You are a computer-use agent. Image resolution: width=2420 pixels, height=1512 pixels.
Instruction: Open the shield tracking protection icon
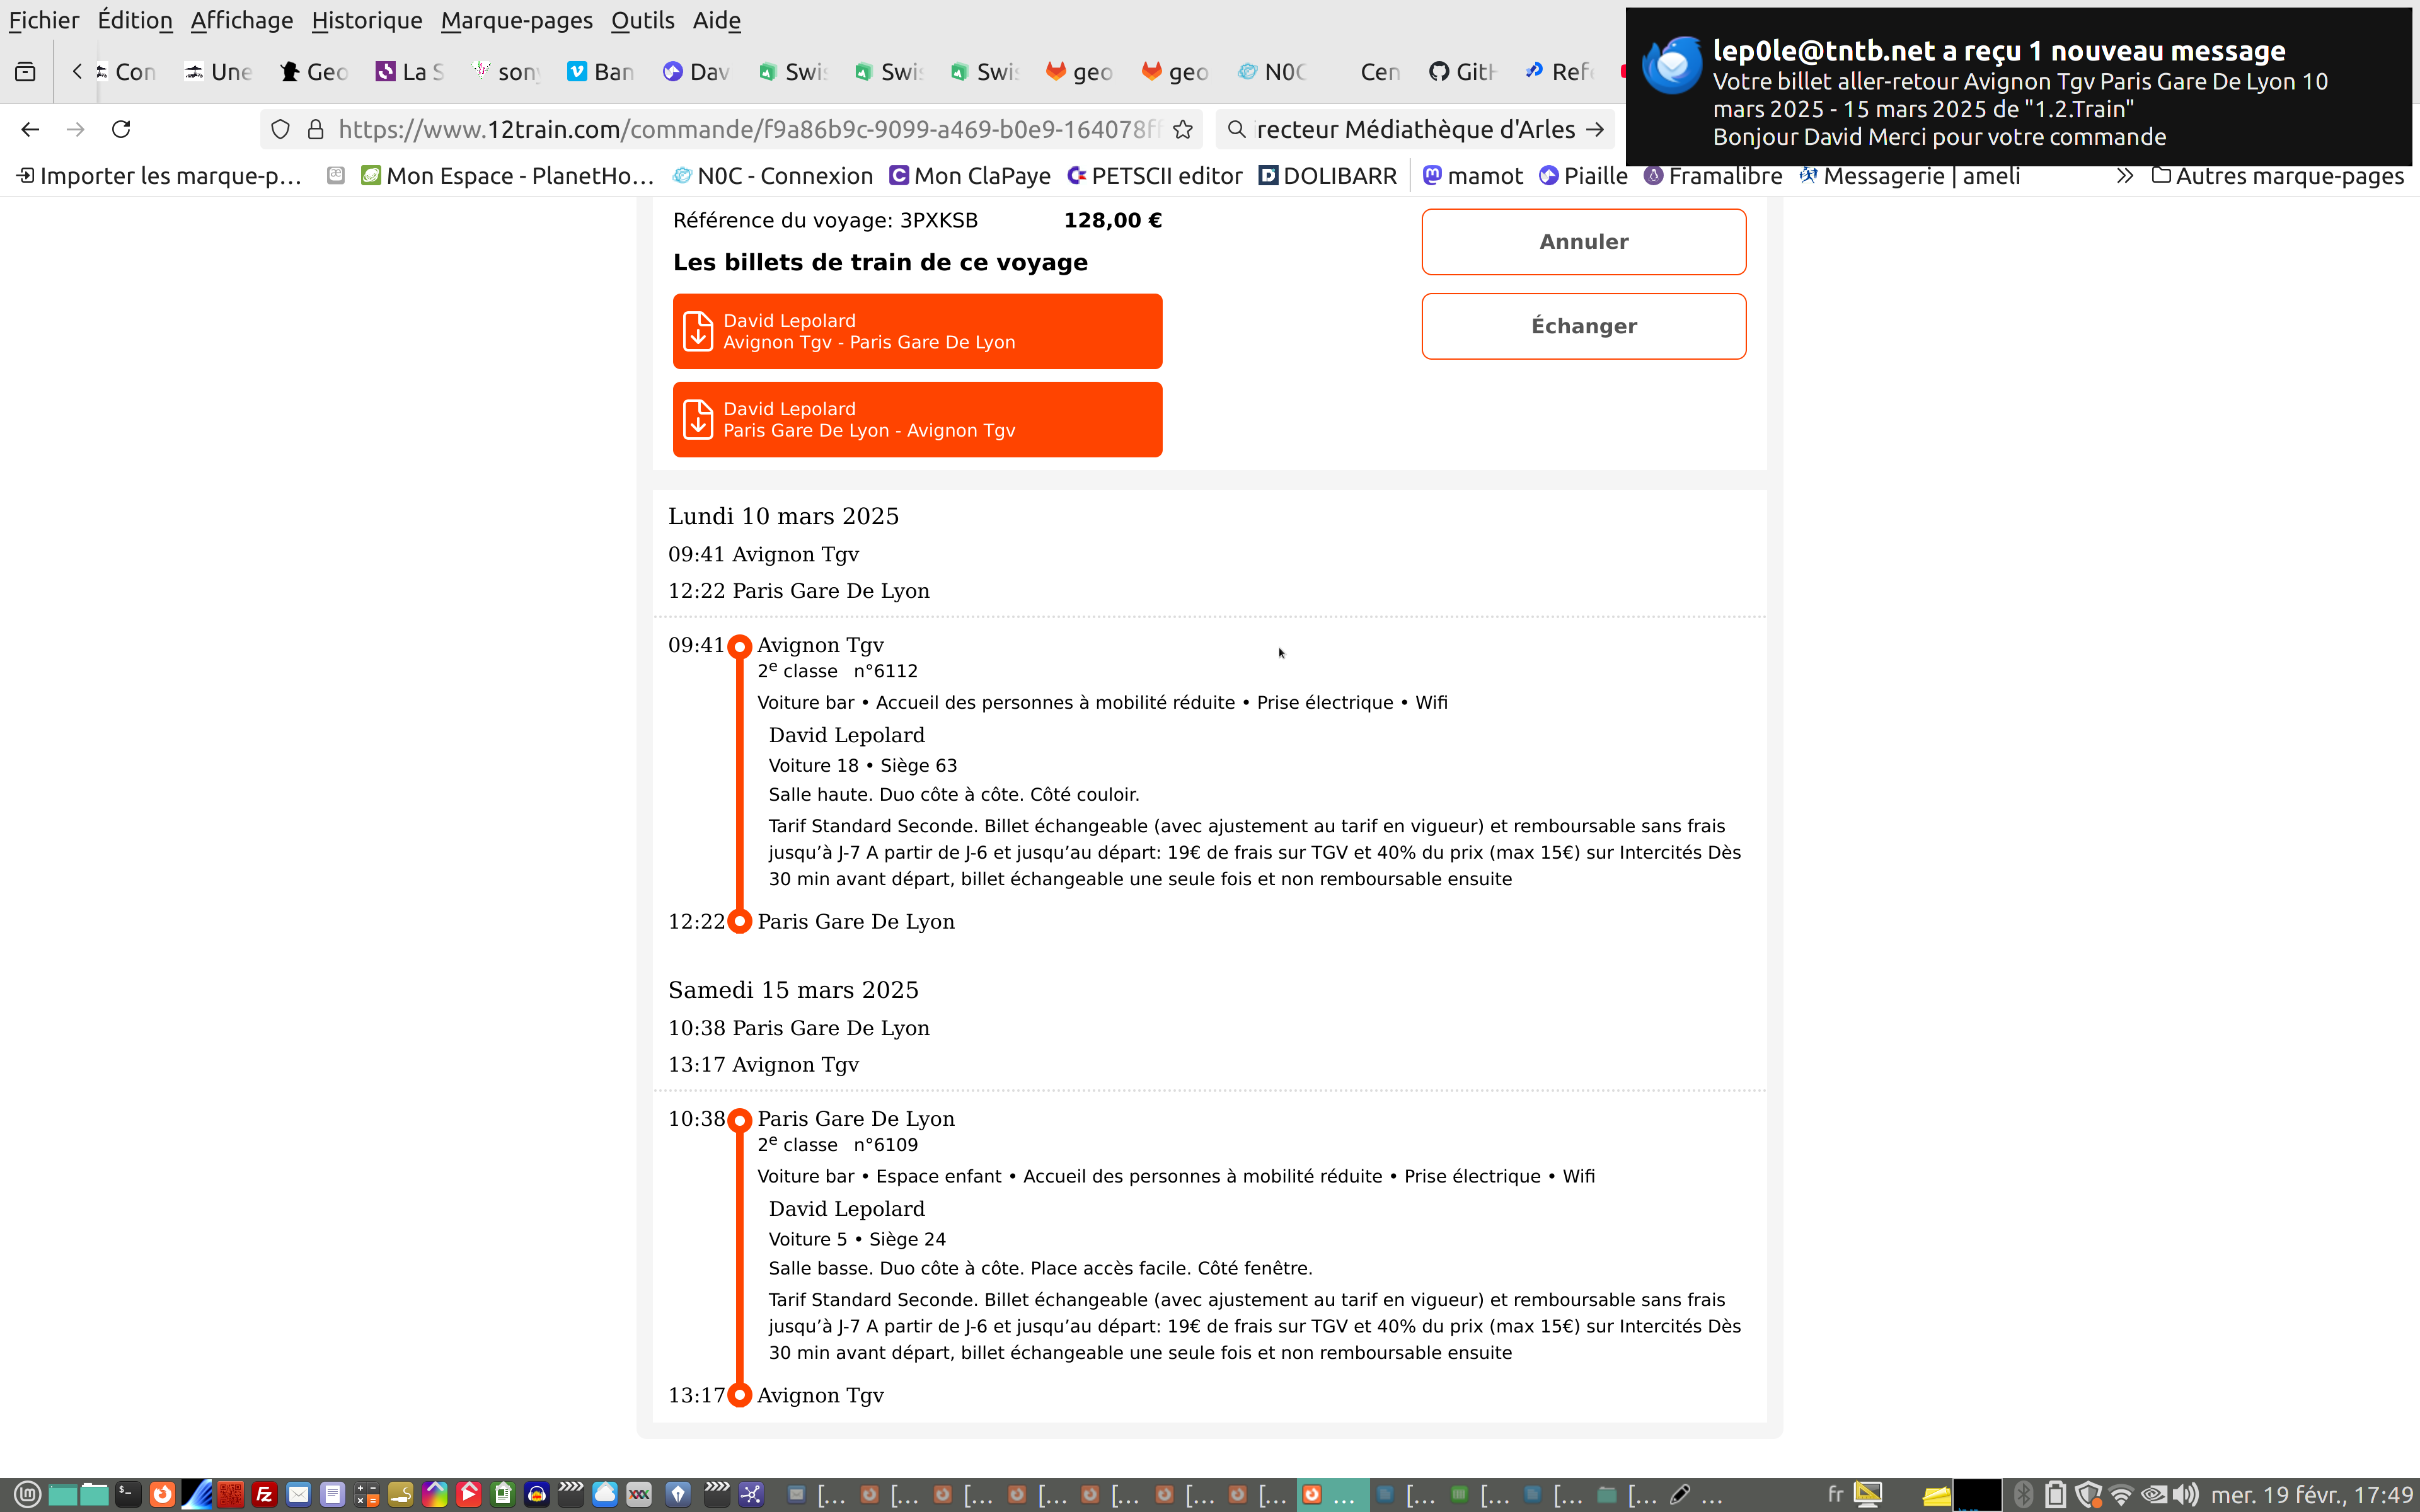pyautogui.click(x=281, y=129)
